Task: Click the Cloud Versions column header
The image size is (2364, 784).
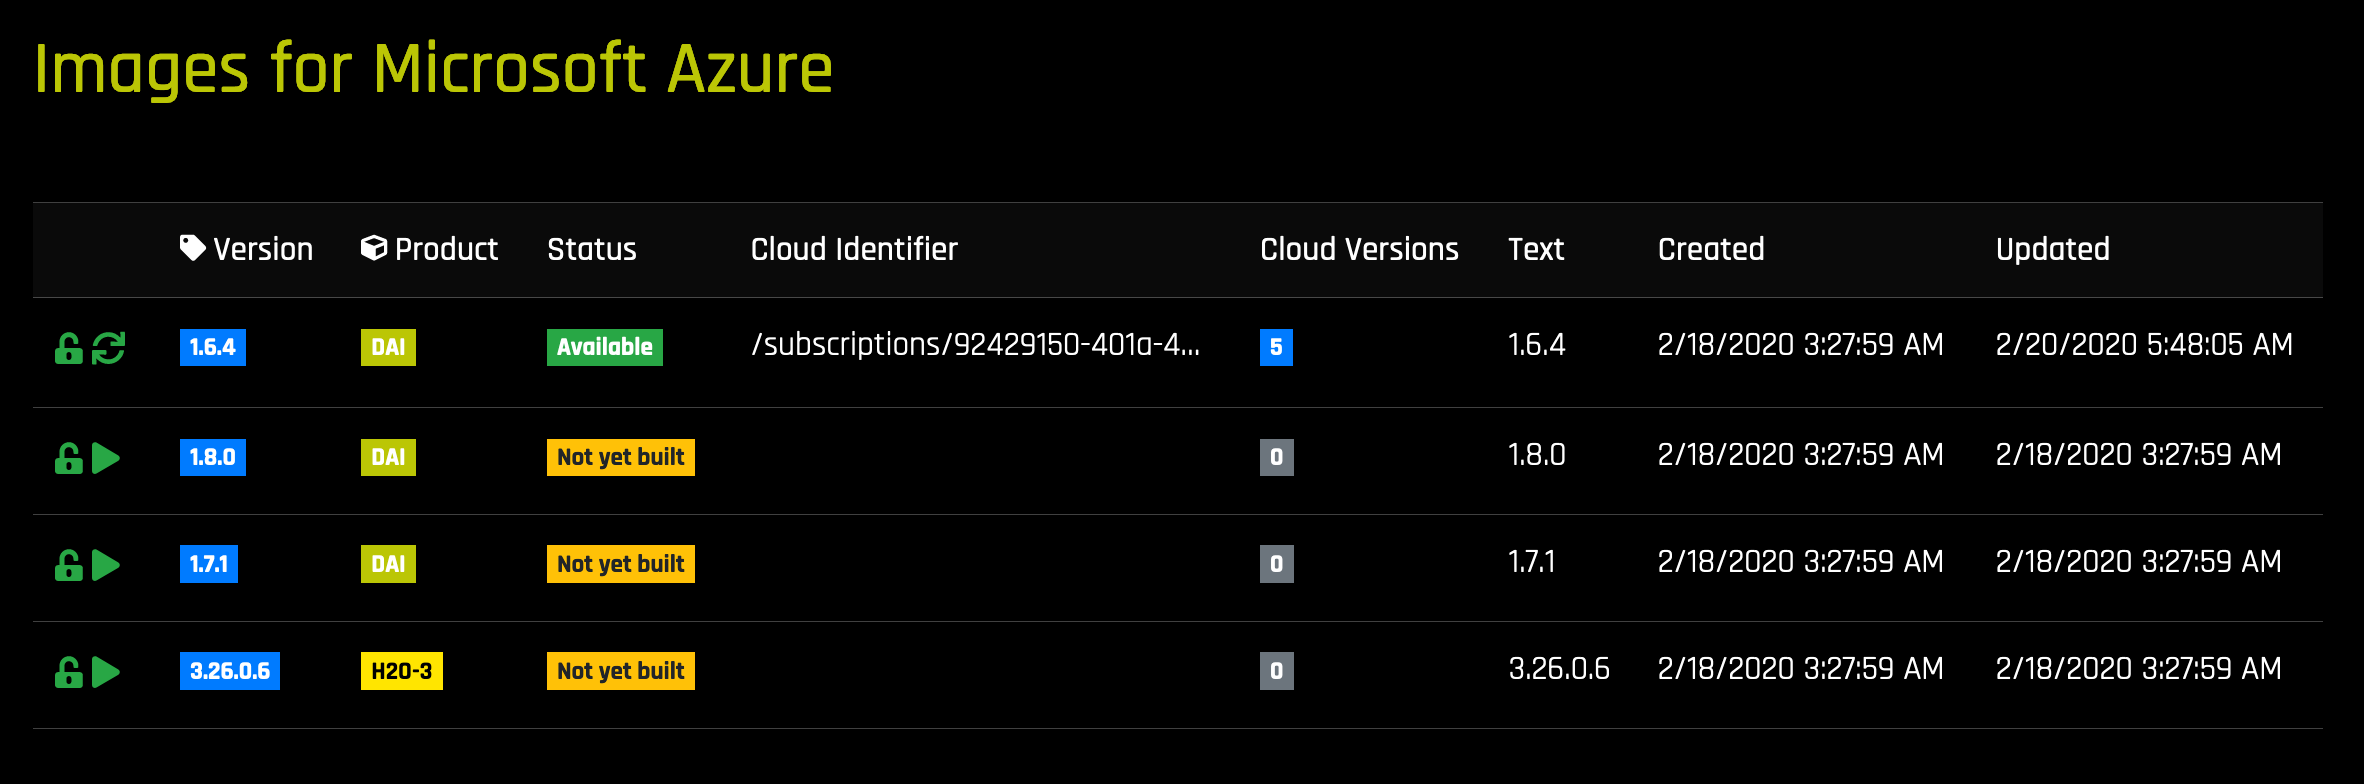Action: coord(1359,249)
